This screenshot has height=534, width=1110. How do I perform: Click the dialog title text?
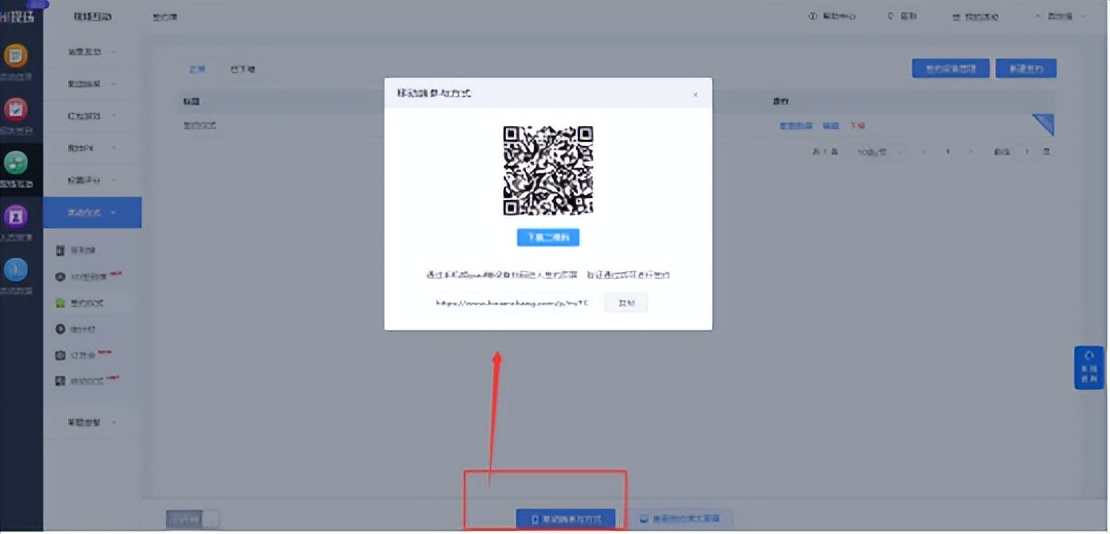pos(434,93)
